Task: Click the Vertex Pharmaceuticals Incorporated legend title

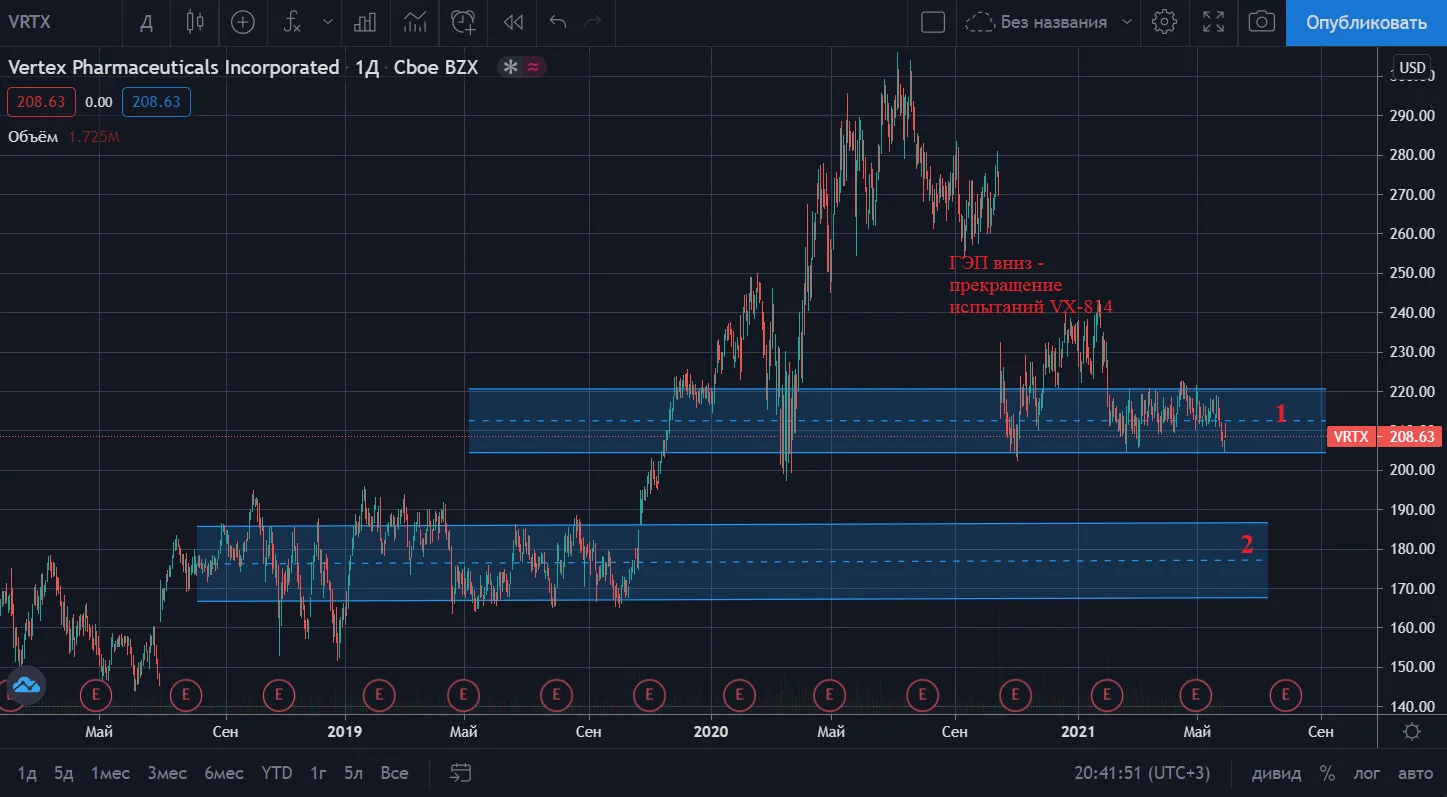Action: tap(174, 67)
